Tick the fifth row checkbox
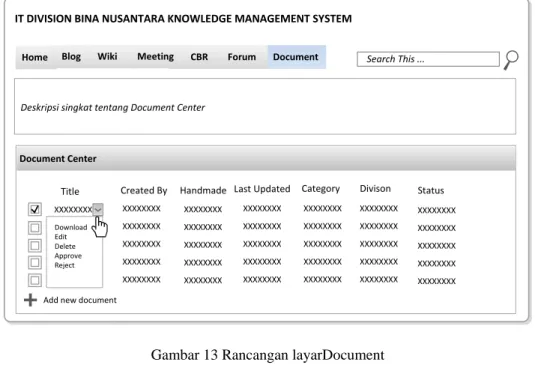This screenshot has height=368, width=535. click(x=35, y=280)
